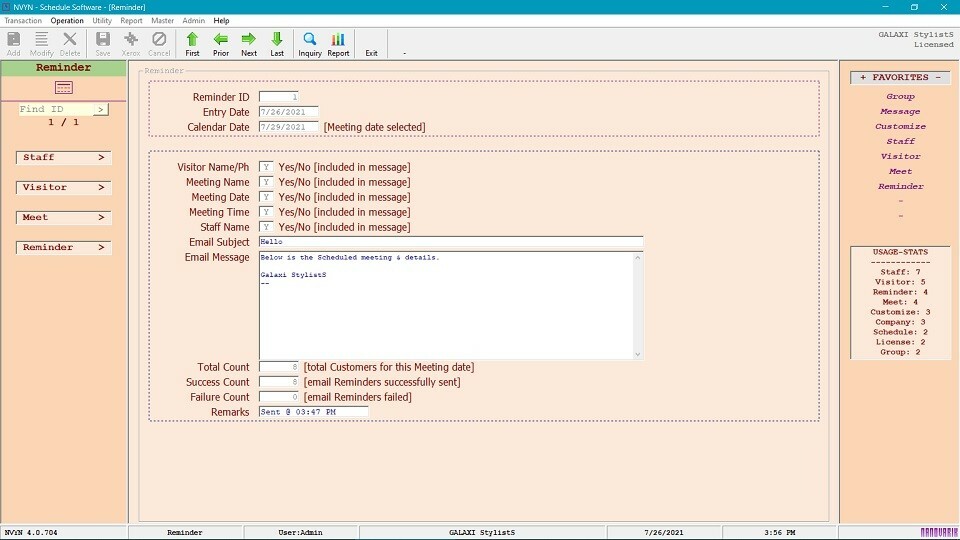
Task: Go to Next record arrow
Action: pos(249,44)
